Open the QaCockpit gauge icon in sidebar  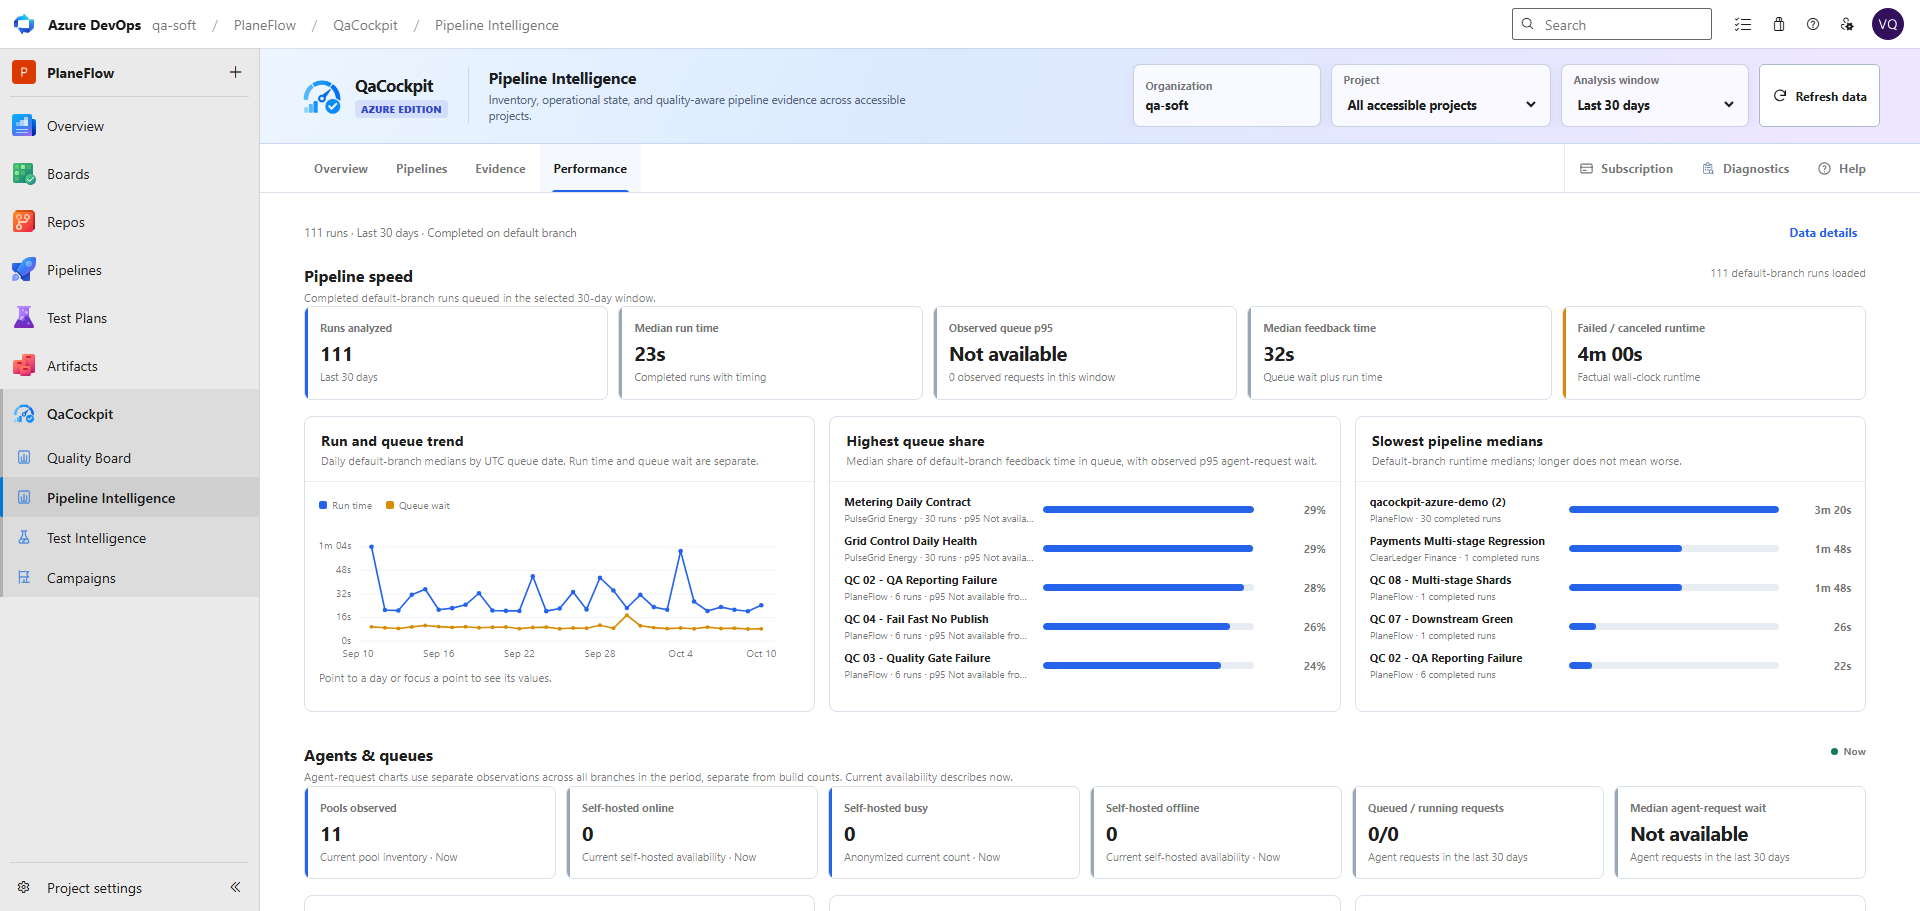[x=24, y=414]
